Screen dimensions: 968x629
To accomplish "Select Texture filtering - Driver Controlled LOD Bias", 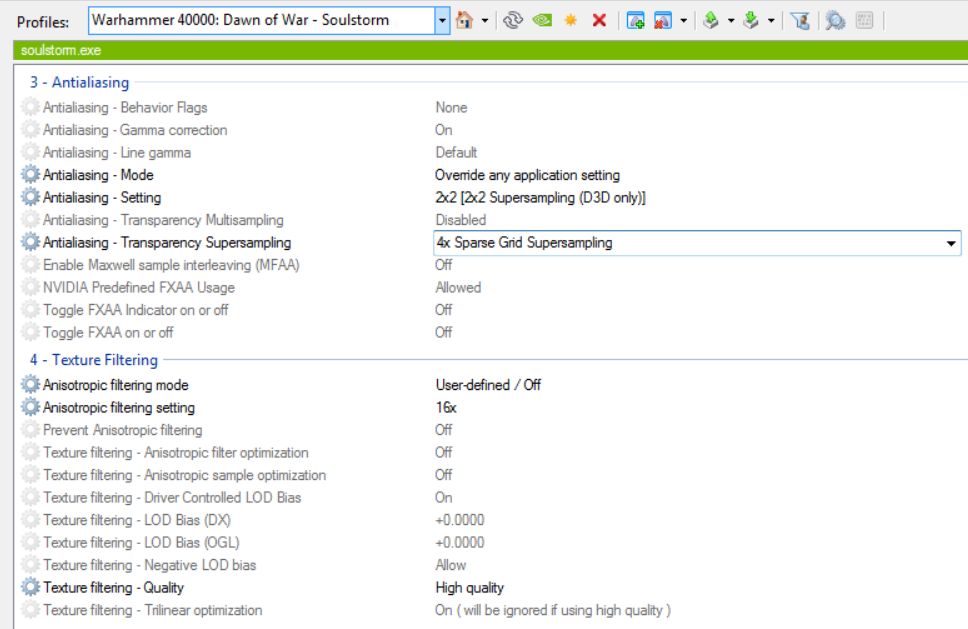I will click(x=491, y=498).
